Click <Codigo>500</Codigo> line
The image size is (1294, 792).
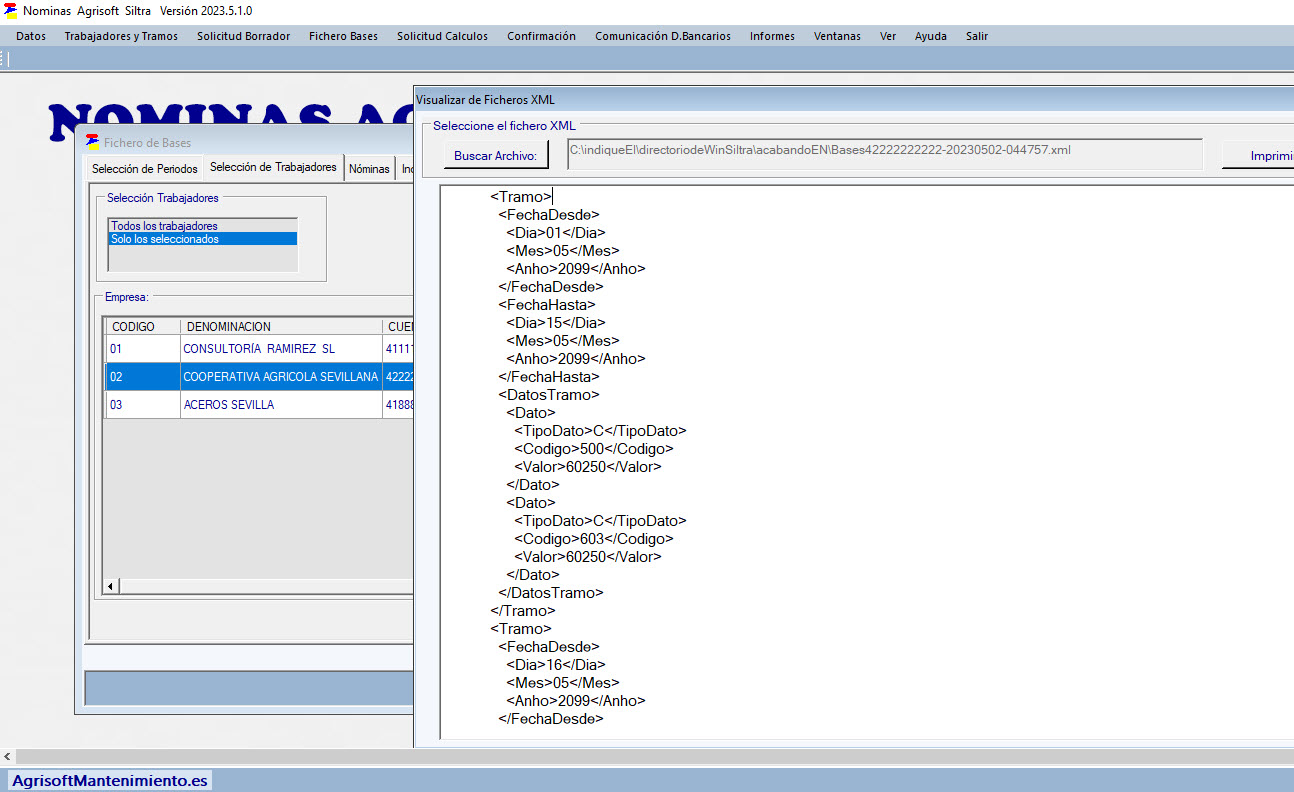point(594,449)
